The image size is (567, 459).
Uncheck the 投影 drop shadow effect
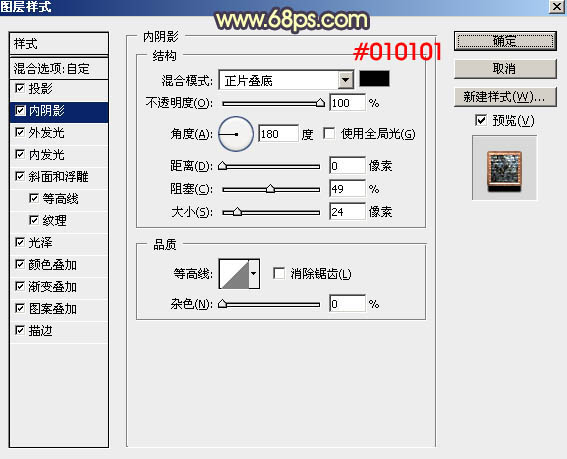[x=20, y=88]
